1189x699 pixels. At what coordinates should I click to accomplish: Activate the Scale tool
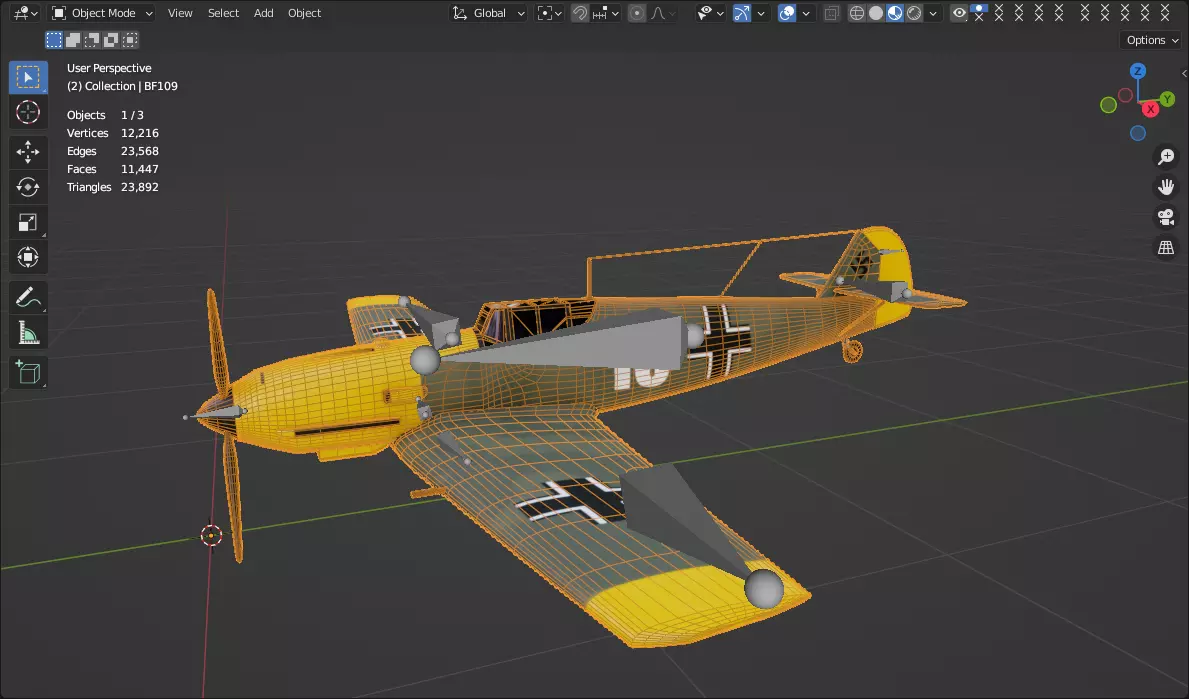pos(28,222)
